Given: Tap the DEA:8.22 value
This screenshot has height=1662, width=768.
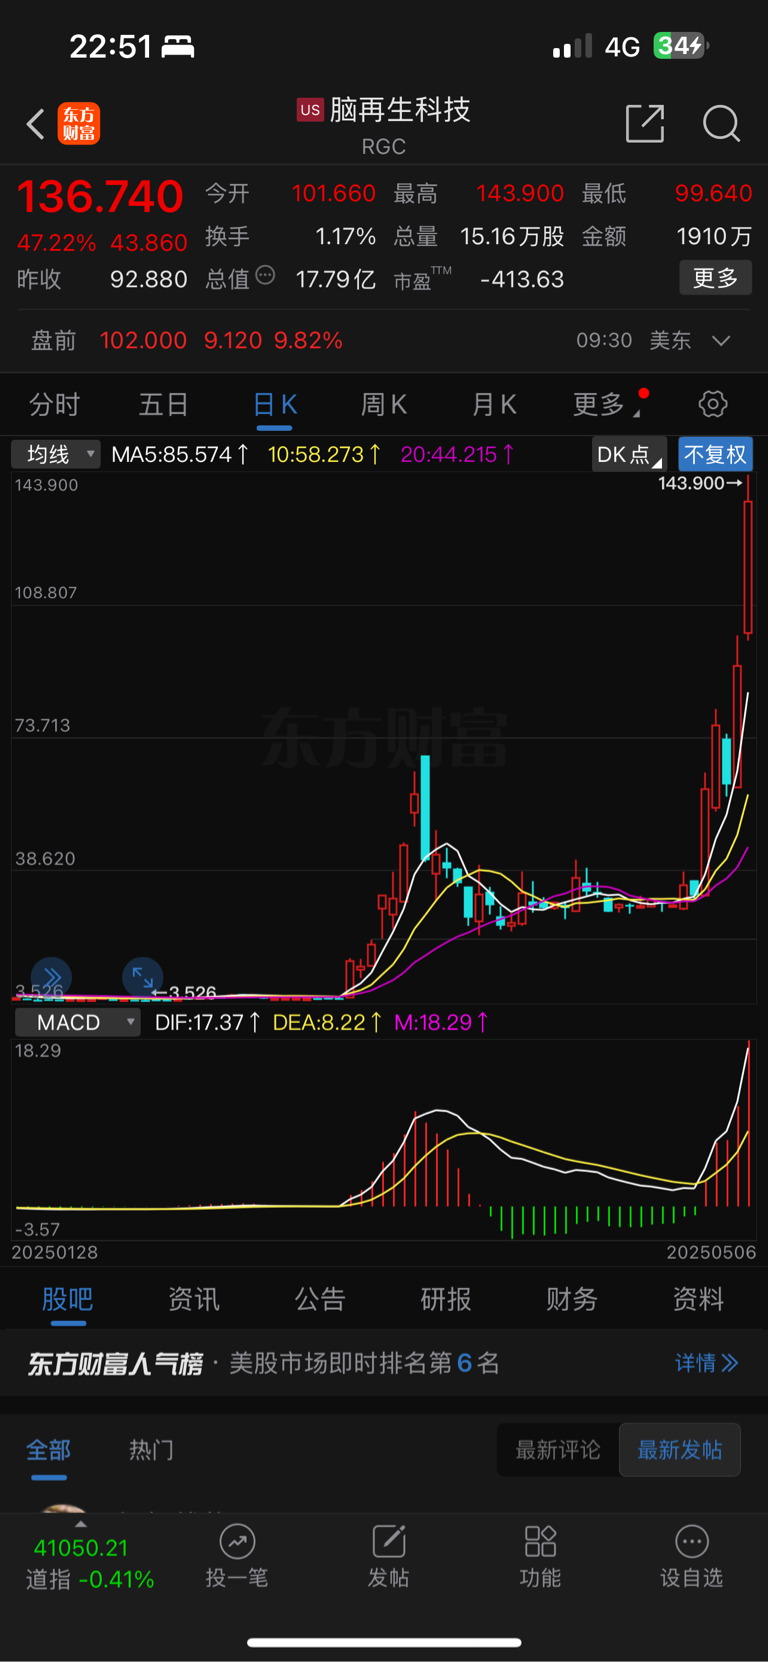Looking at the screenshot, I should click(x=326, y=1022).
